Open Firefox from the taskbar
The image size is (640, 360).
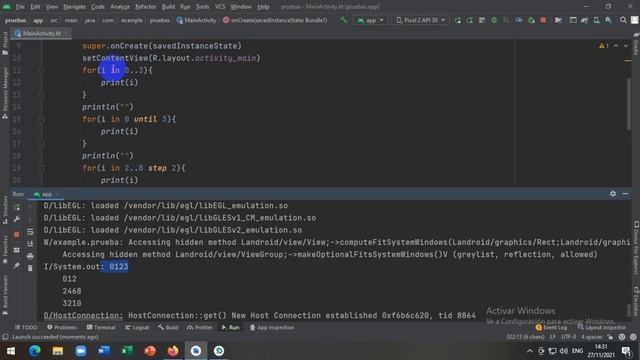point(173,351)
